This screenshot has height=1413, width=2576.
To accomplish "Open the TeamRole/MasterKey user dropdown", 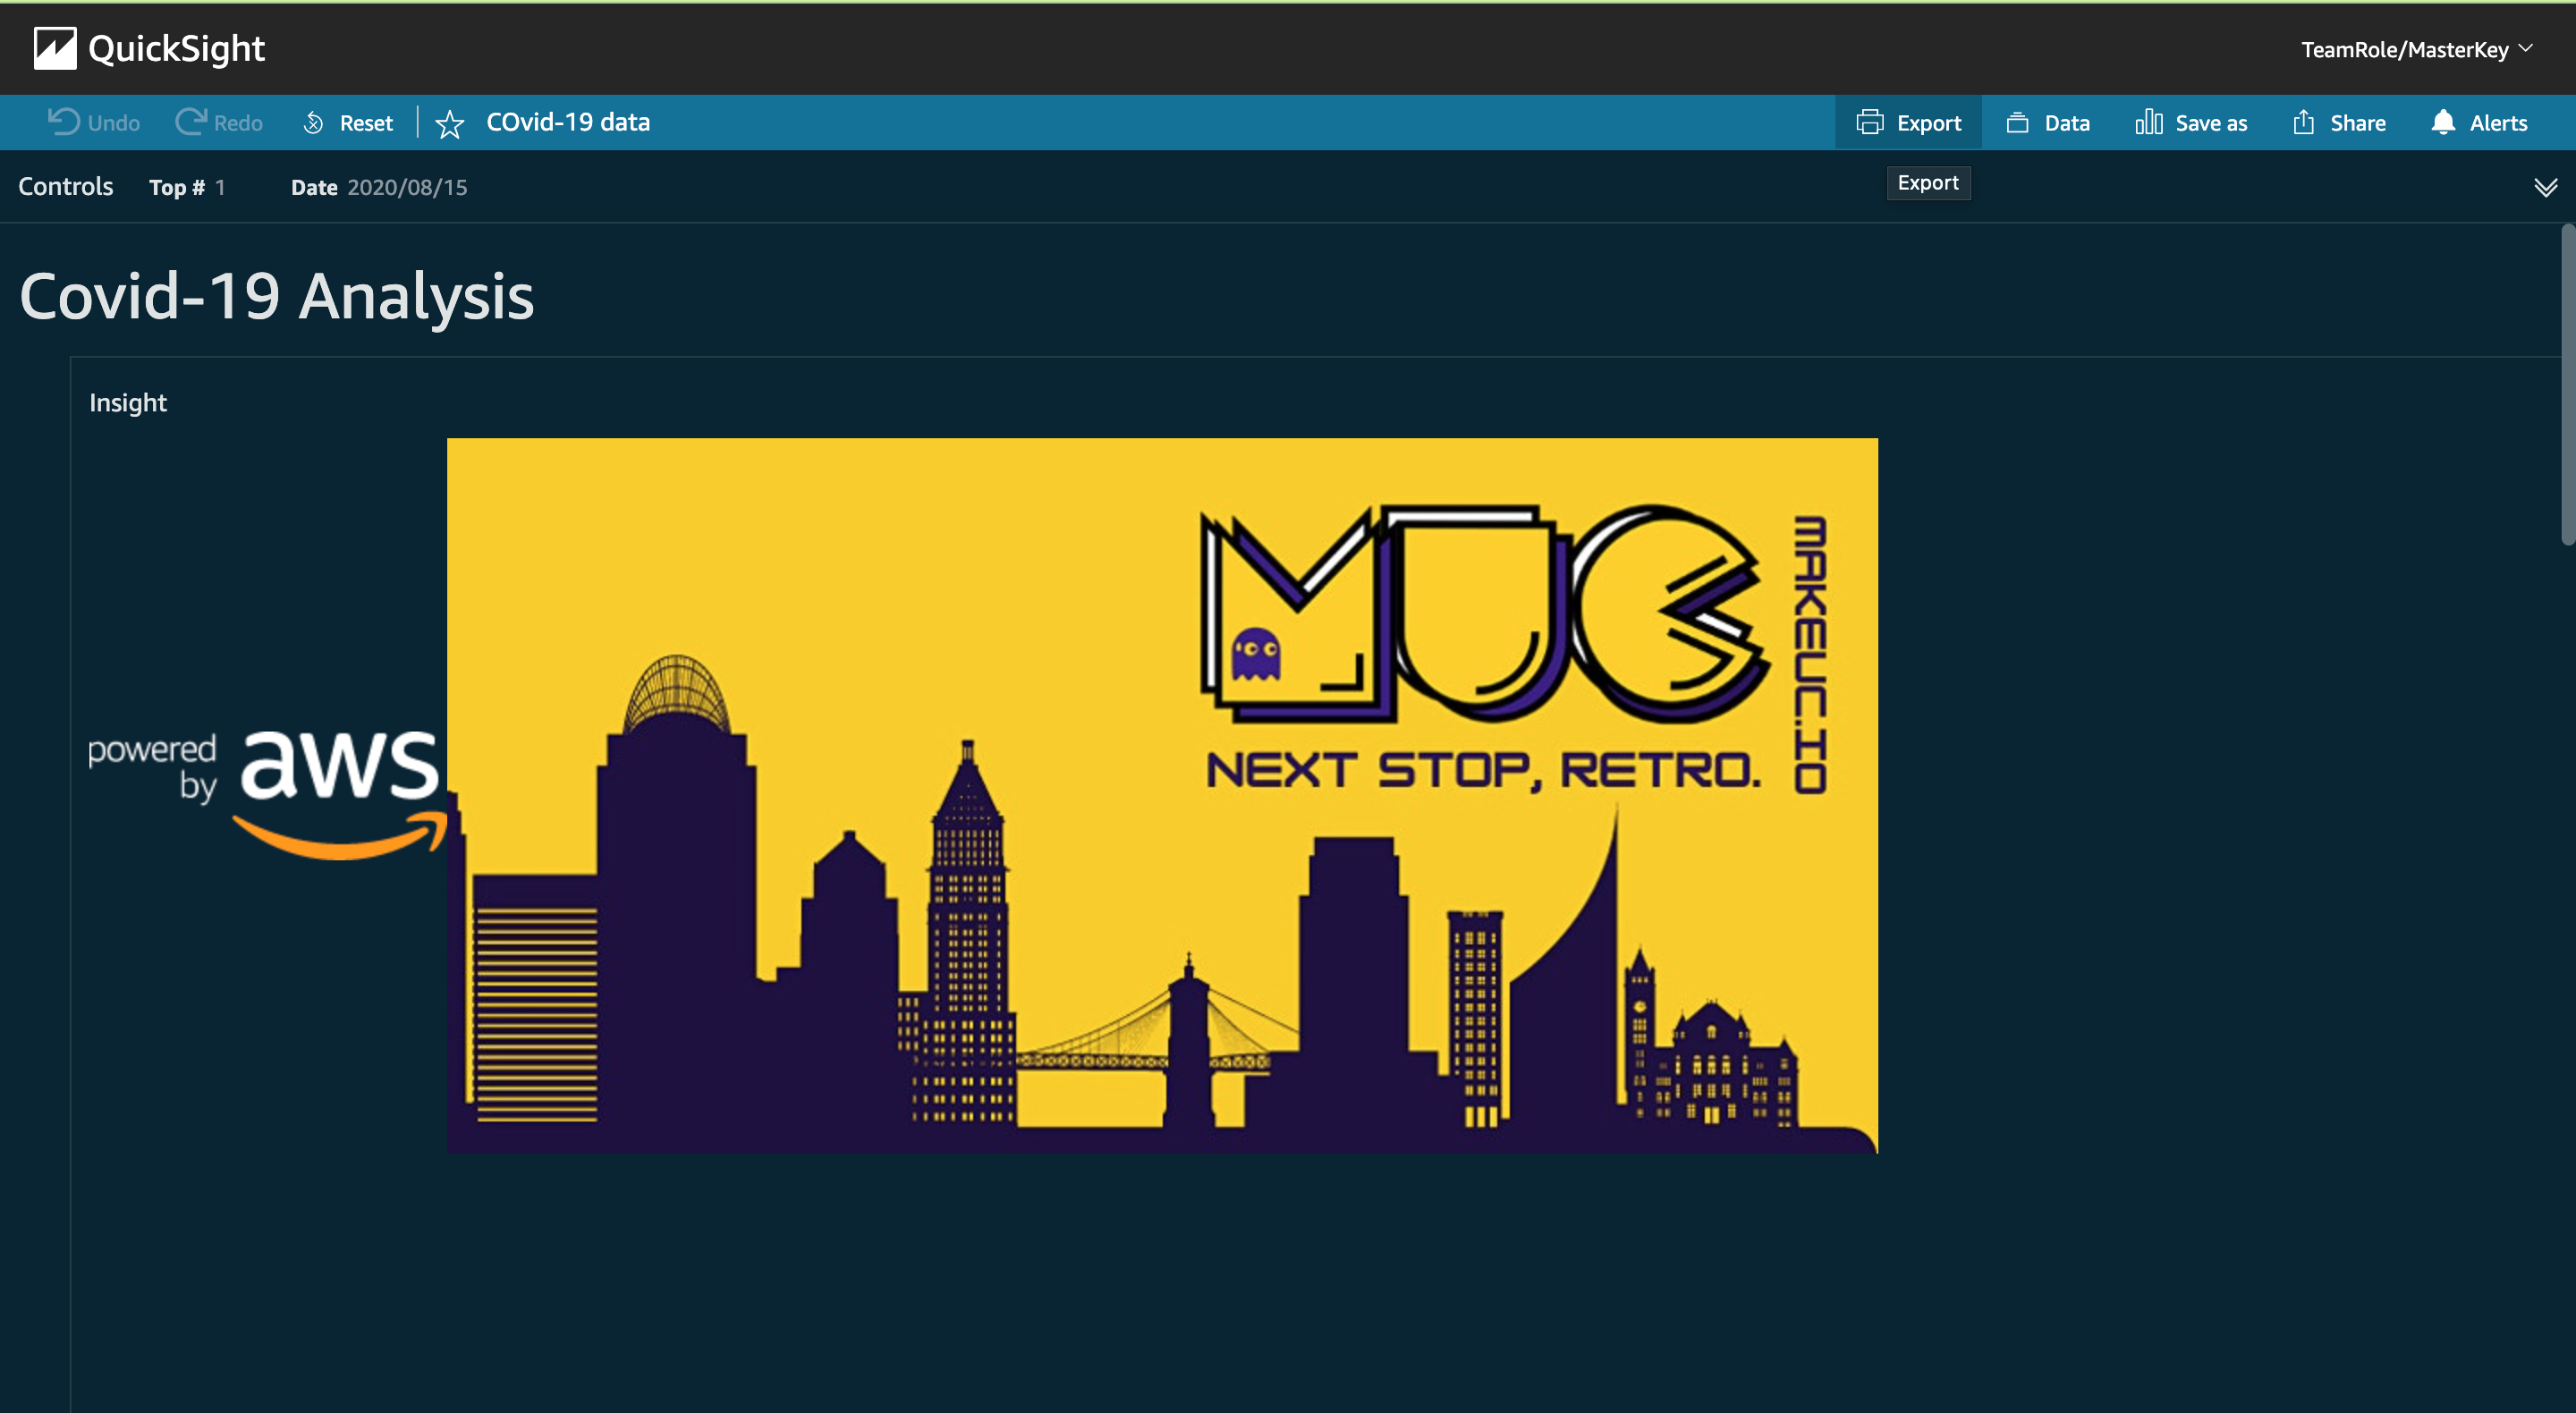I will pos(2415,49).
